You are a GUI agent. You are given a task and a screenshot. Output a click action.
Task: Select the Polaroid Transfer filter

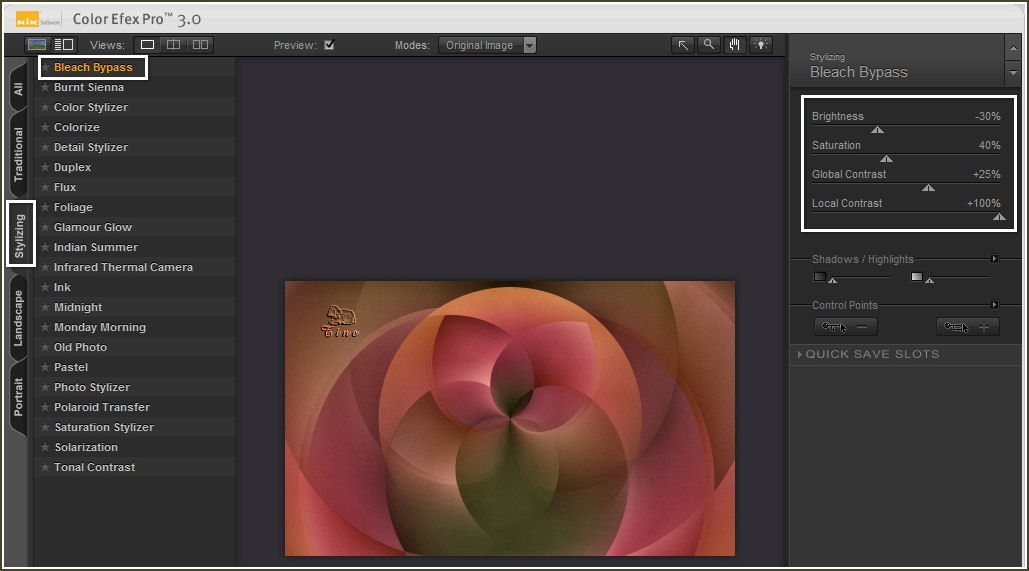click(x=102, y=407)
